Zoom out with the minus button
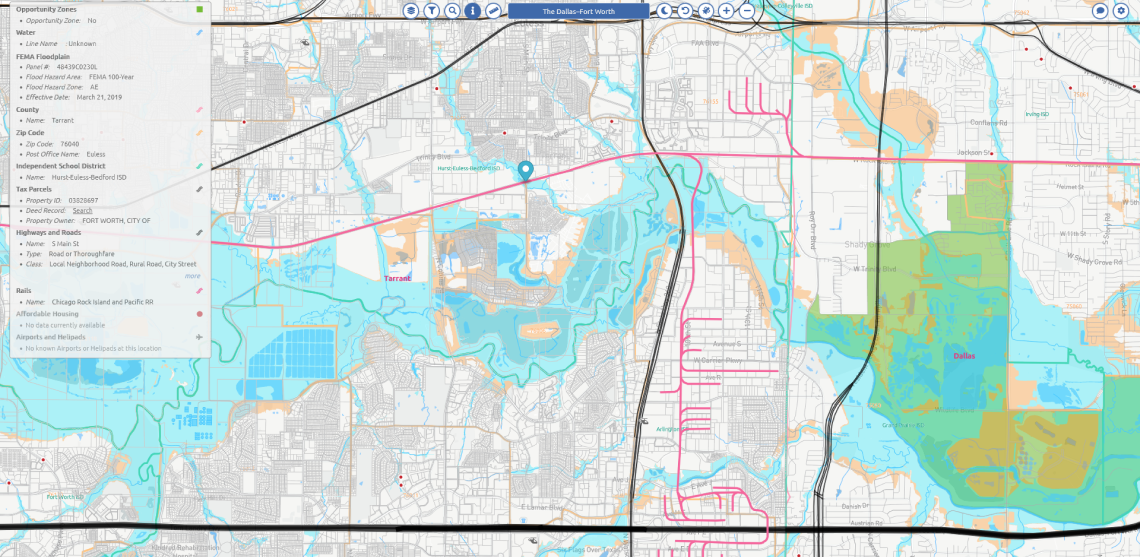The image size is (1140, 557). [x=747, y=11]
